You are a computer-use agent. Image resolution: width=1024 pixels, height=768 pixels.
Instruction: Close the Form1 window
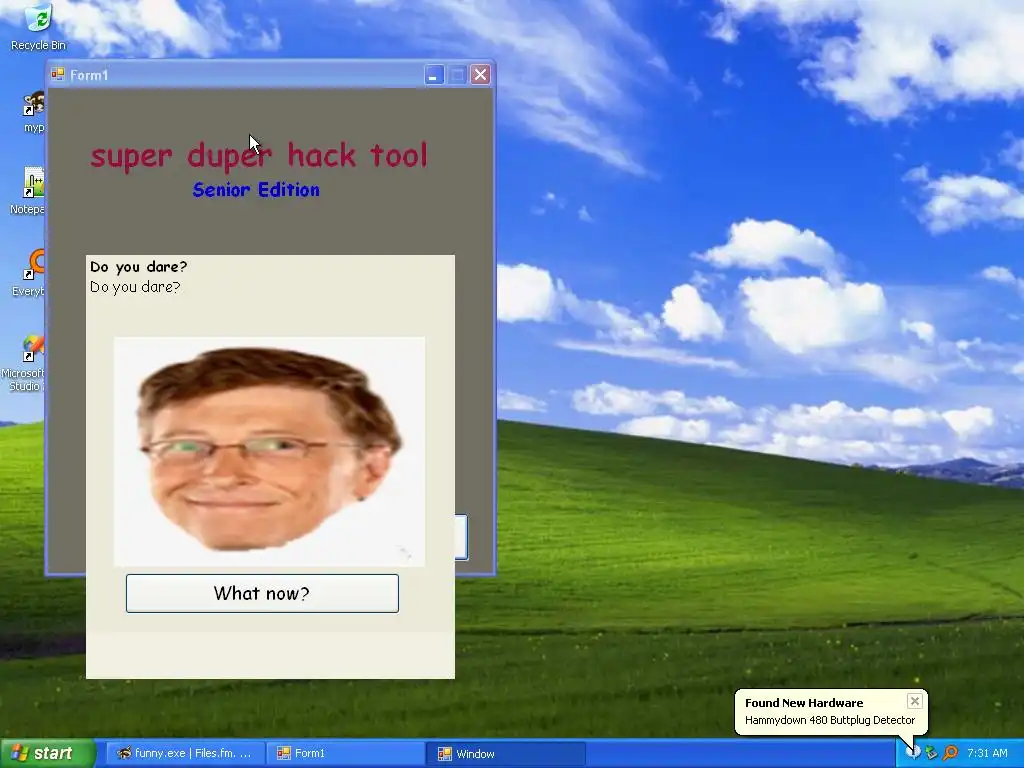[x=480, y=74]
